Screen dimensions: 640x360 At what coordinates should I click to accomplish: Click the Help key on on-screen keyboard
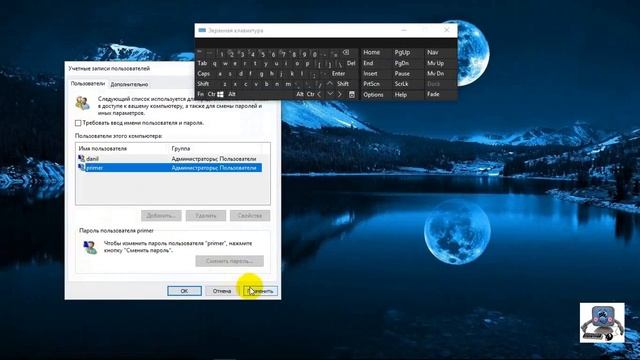point(400,94)
